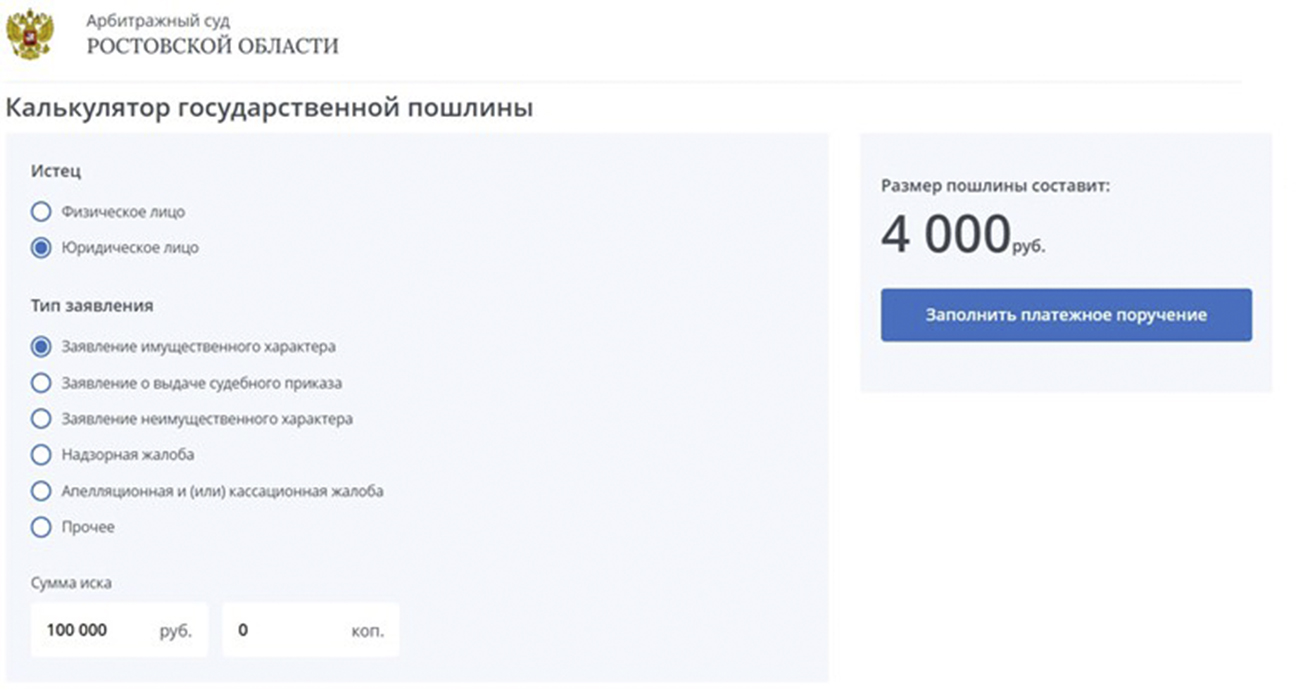Click the Russian coat of arms emblem

pyautogui.click(x=30, y=34)
